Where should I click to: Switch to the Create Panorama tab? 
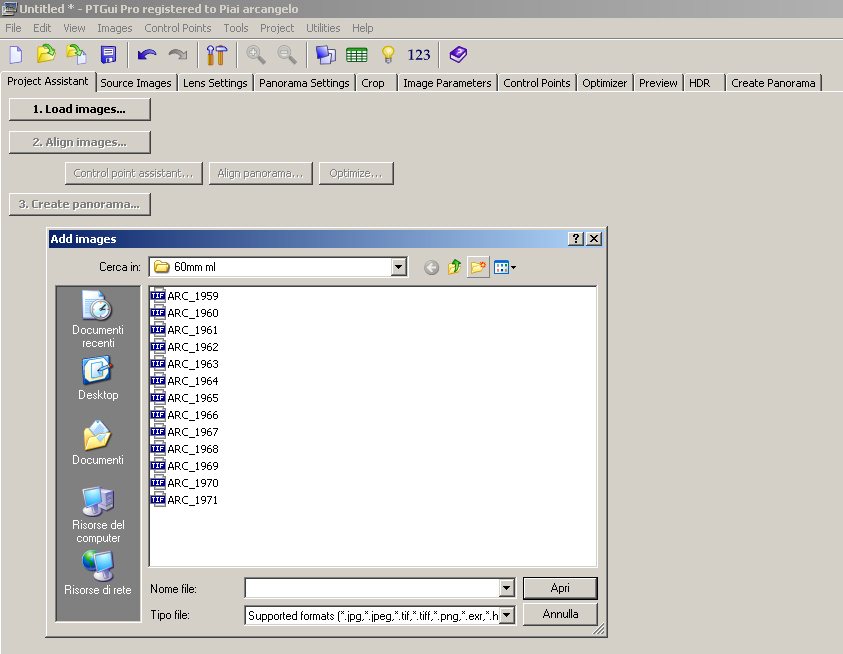coord(773,83)
